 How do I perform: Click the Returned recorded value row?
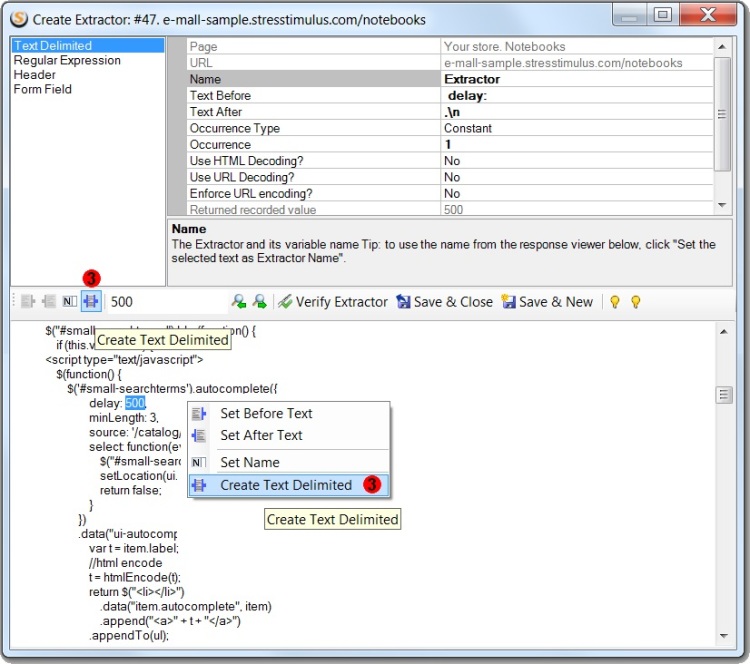click(450, 210)
